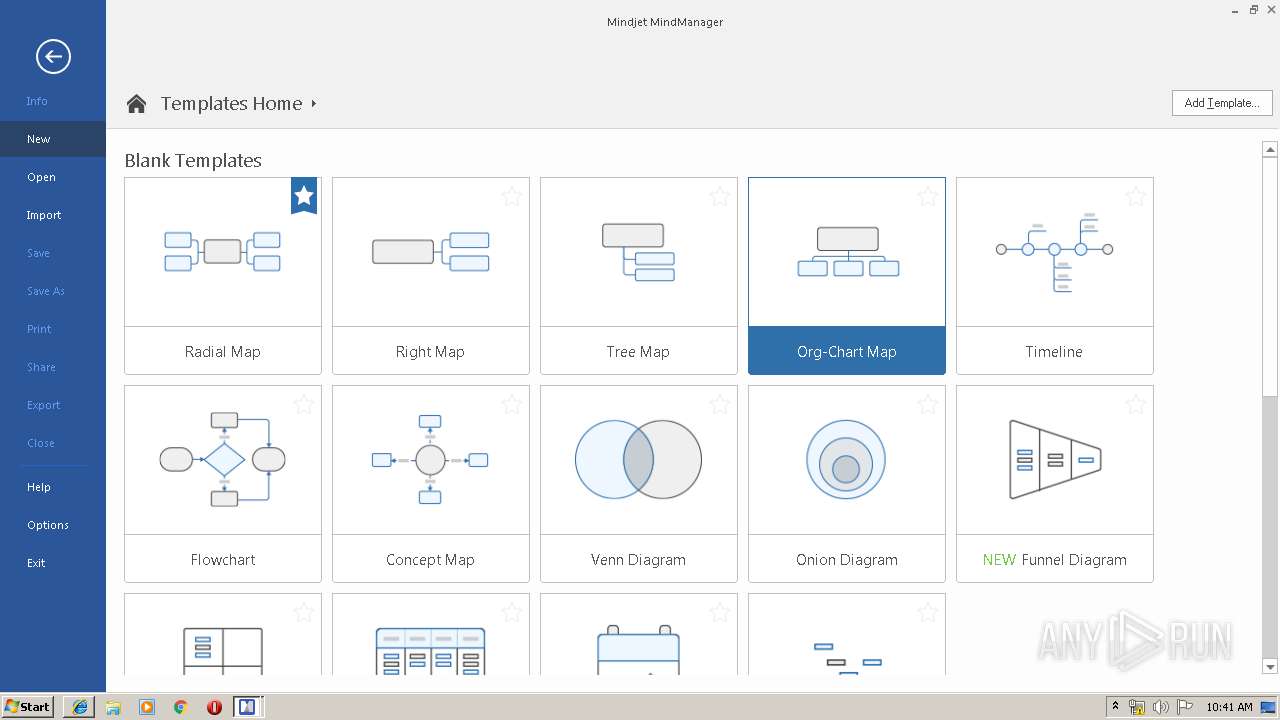1280x720 pixels.
Task: Click the Close menu item
Action: (41, 443)
